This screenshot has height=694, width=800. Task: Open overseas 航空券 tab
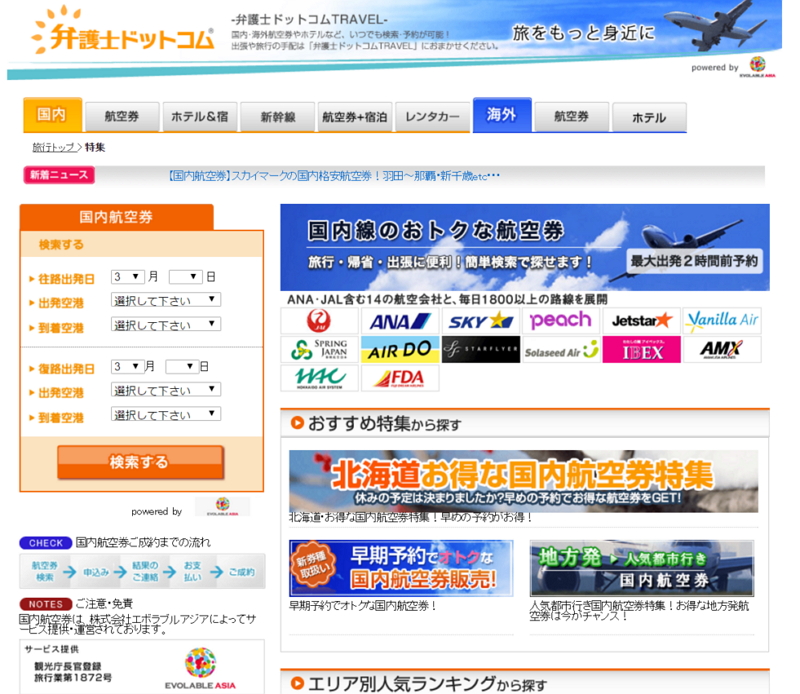(572, 117)
